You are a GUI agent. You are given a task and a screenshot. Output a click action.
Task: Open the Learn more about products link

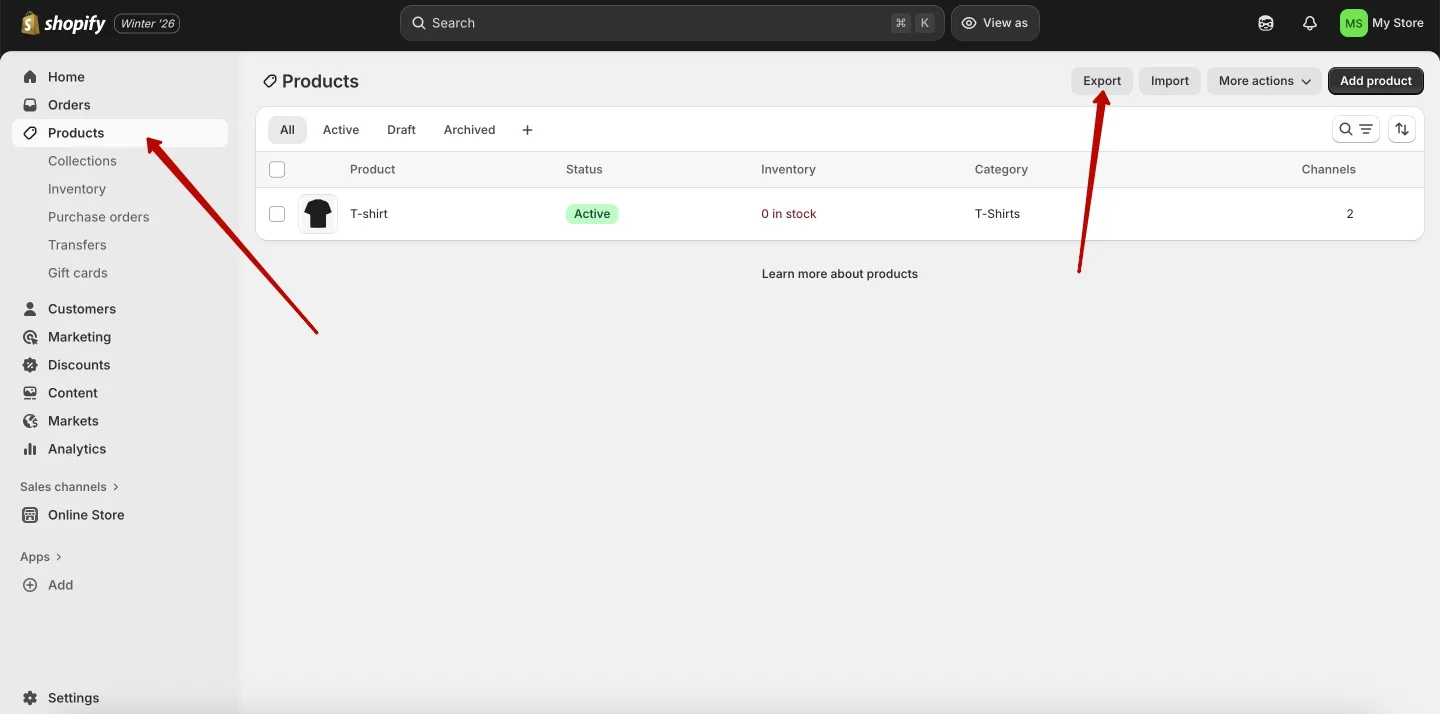[x=840, y=273]
